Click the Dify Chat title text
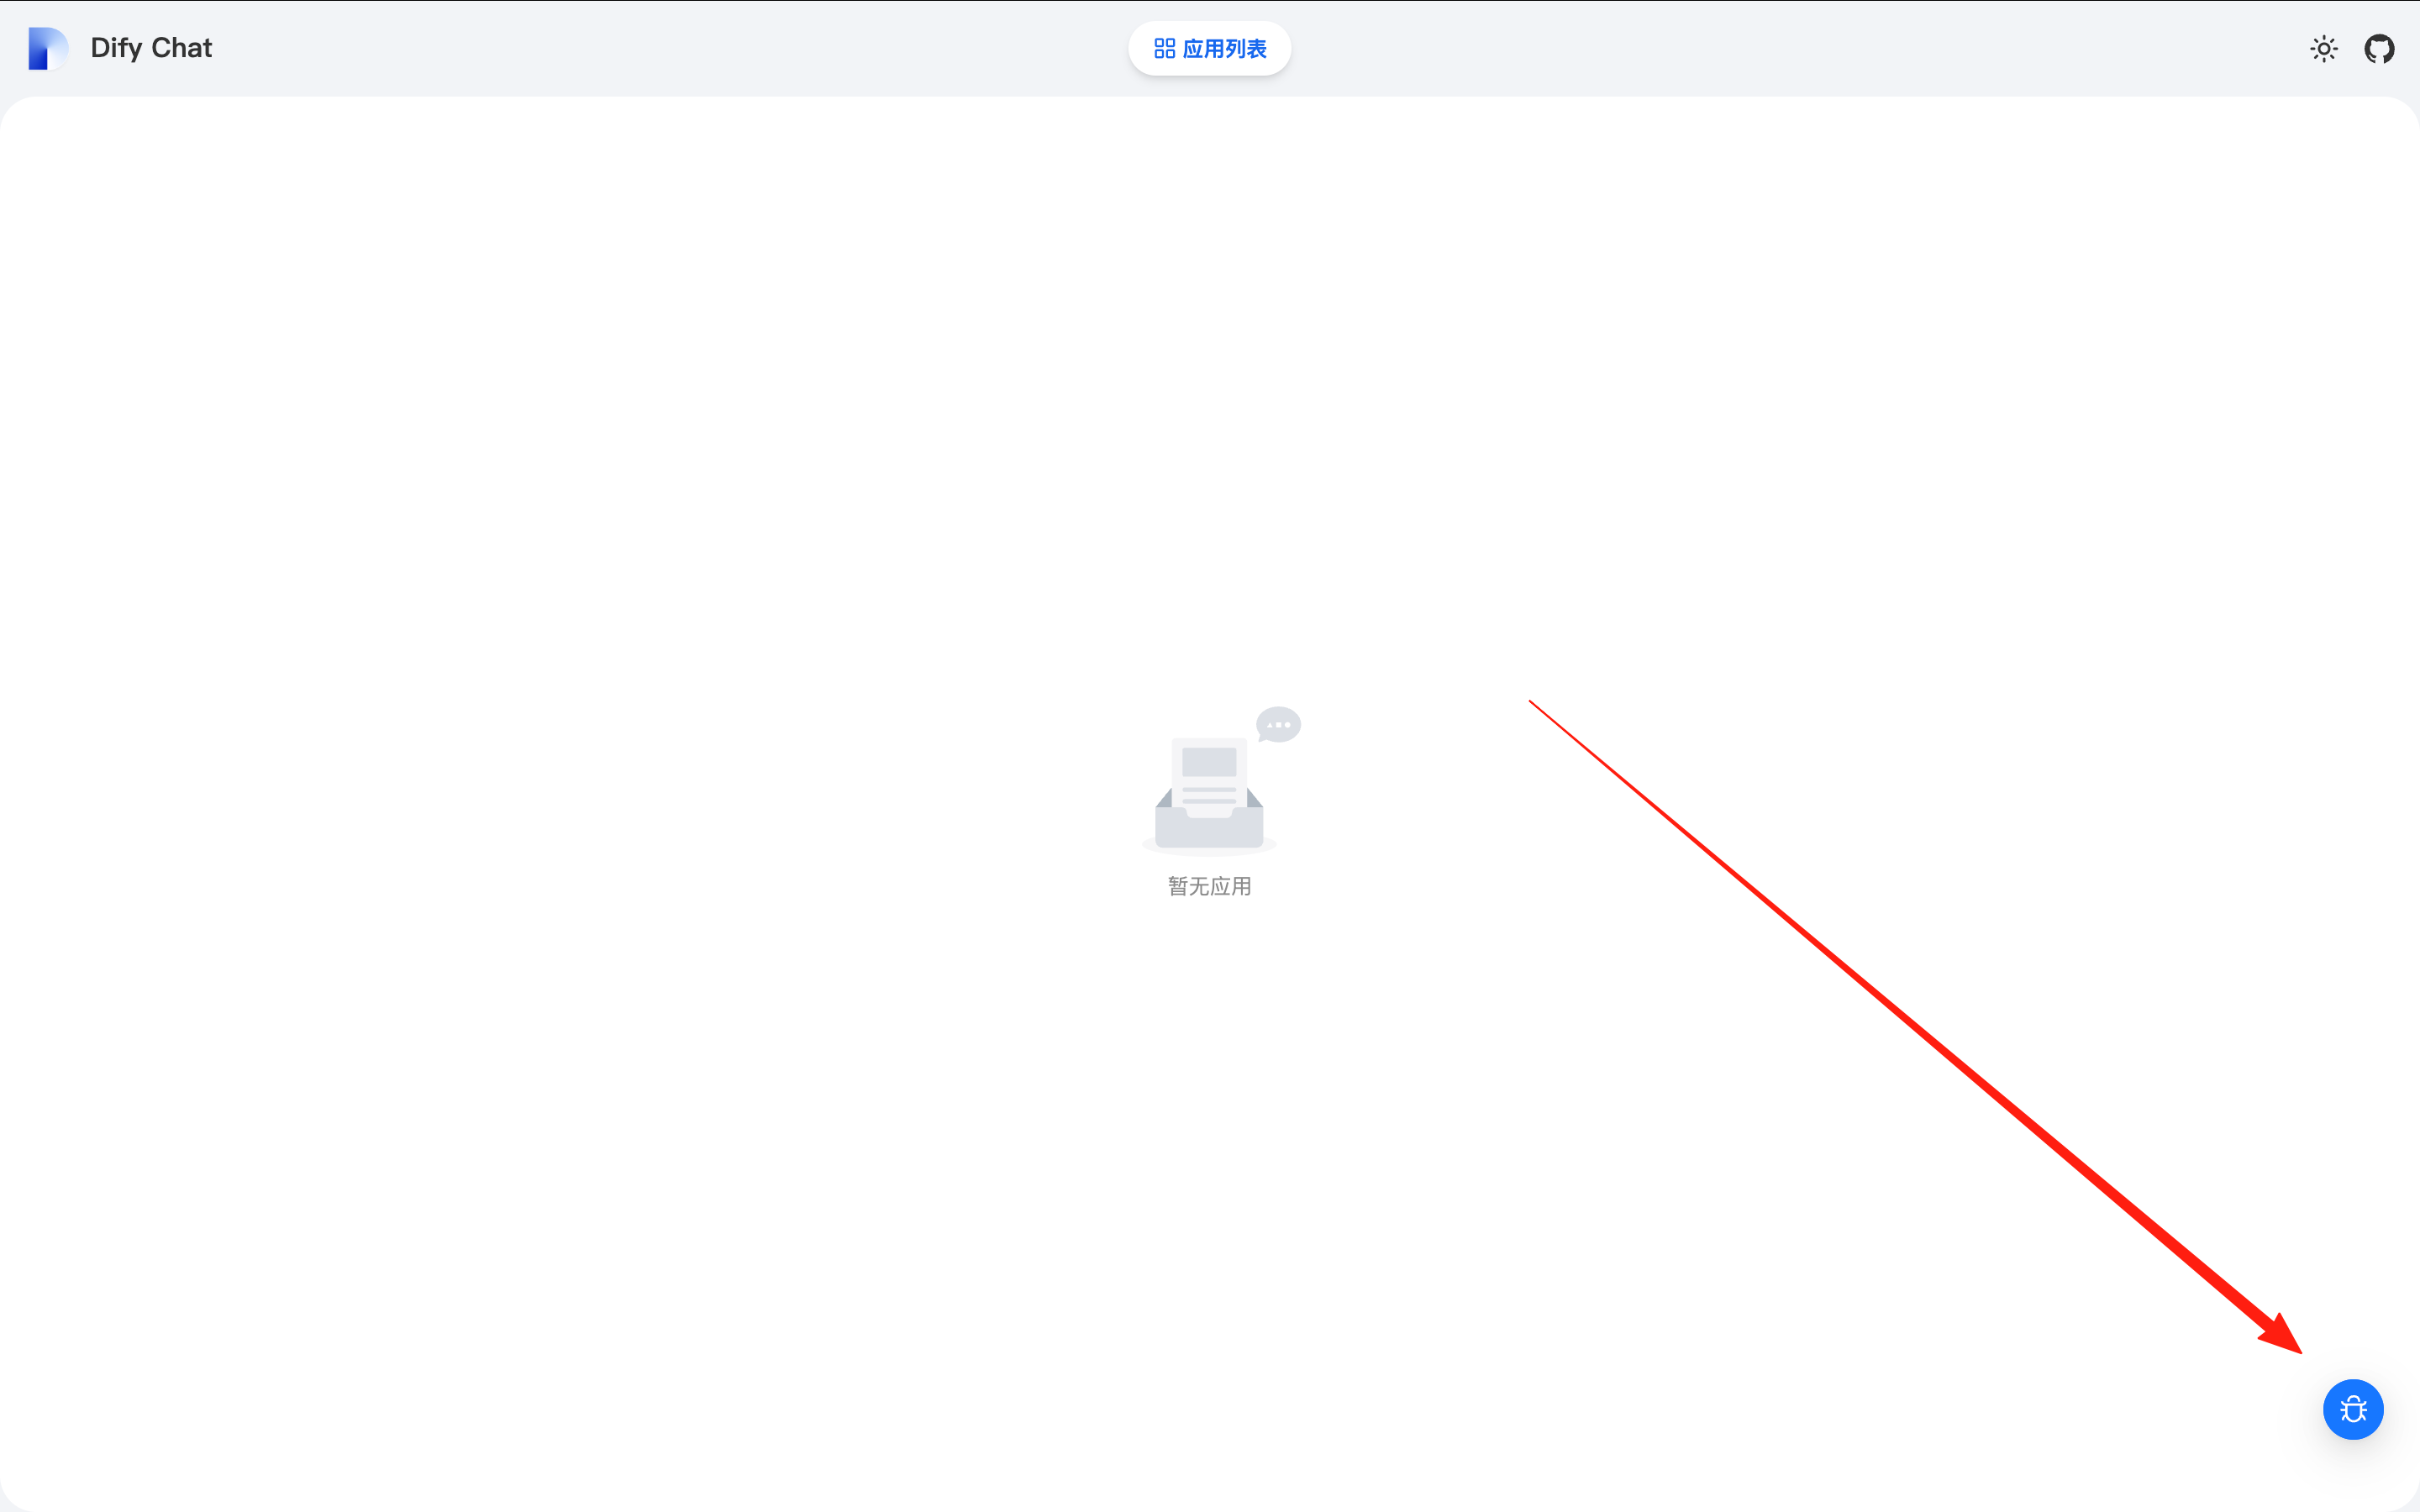Screen dimensions: 2420x1512 click(151, 48)
